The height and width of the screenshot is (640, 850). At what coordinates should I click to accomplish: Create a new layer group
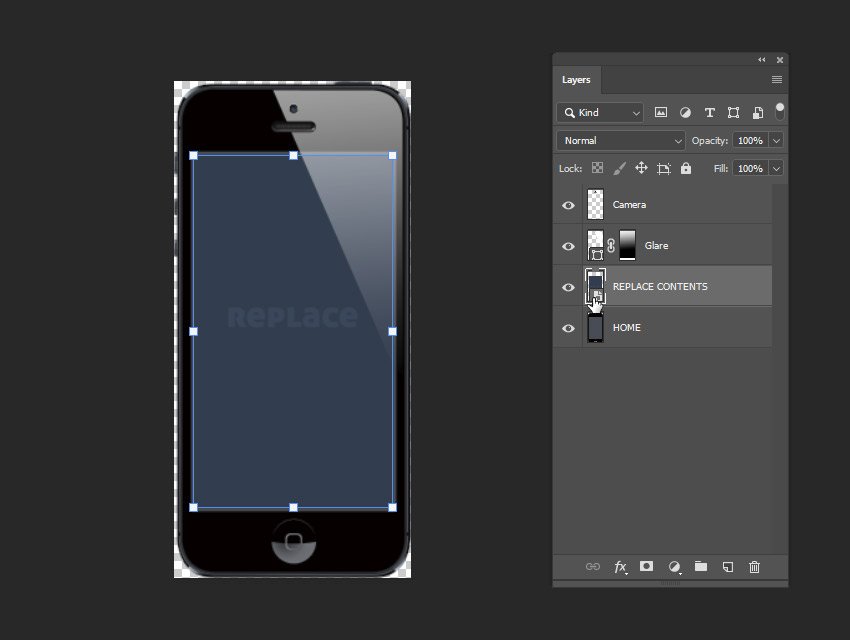(701, 567)
